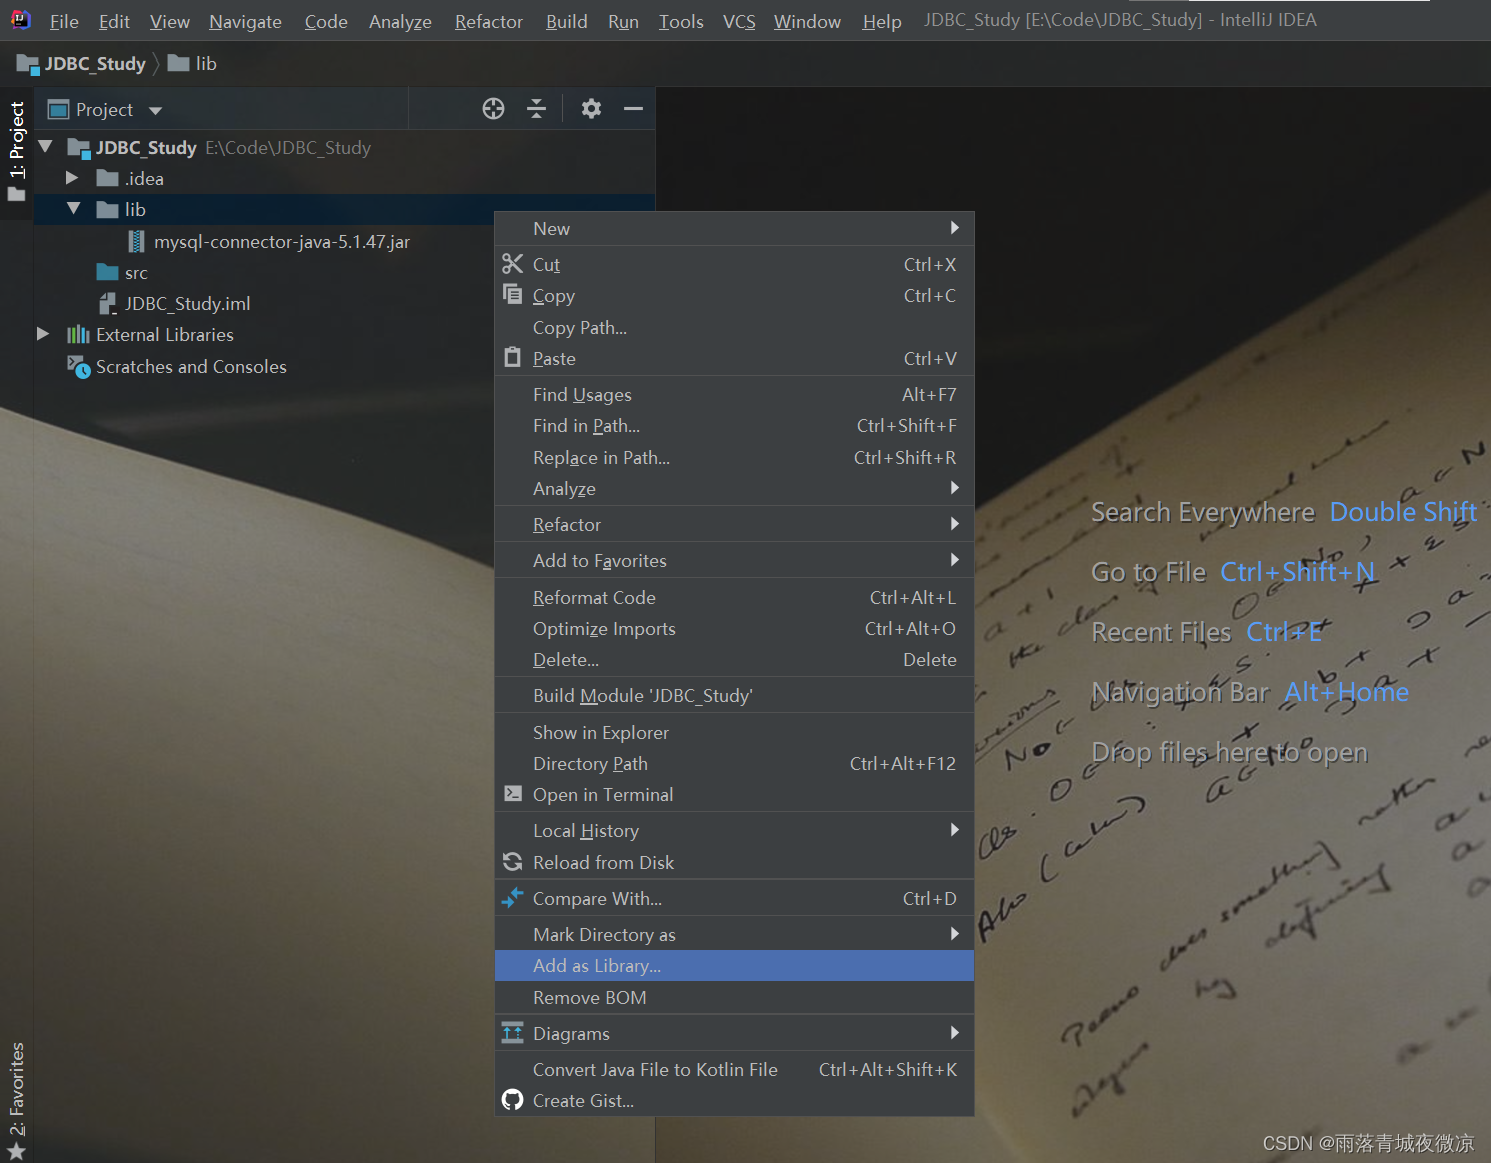Click the jar file icon of mysql-connector
The width and height of the screenshot is (1491, 1163).
(x=137, y=241)
